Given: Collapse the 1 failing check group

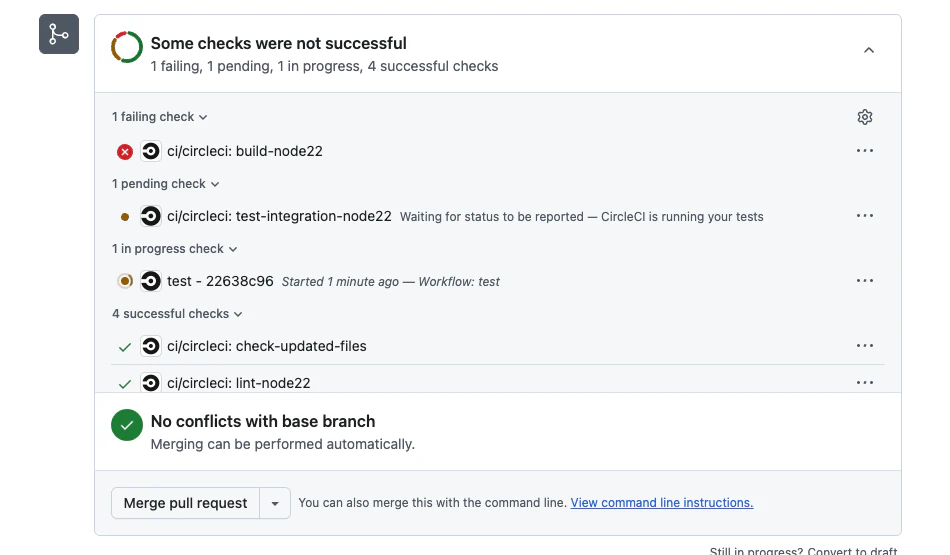Looking at the screenshot, I should [x=160, y=117].
